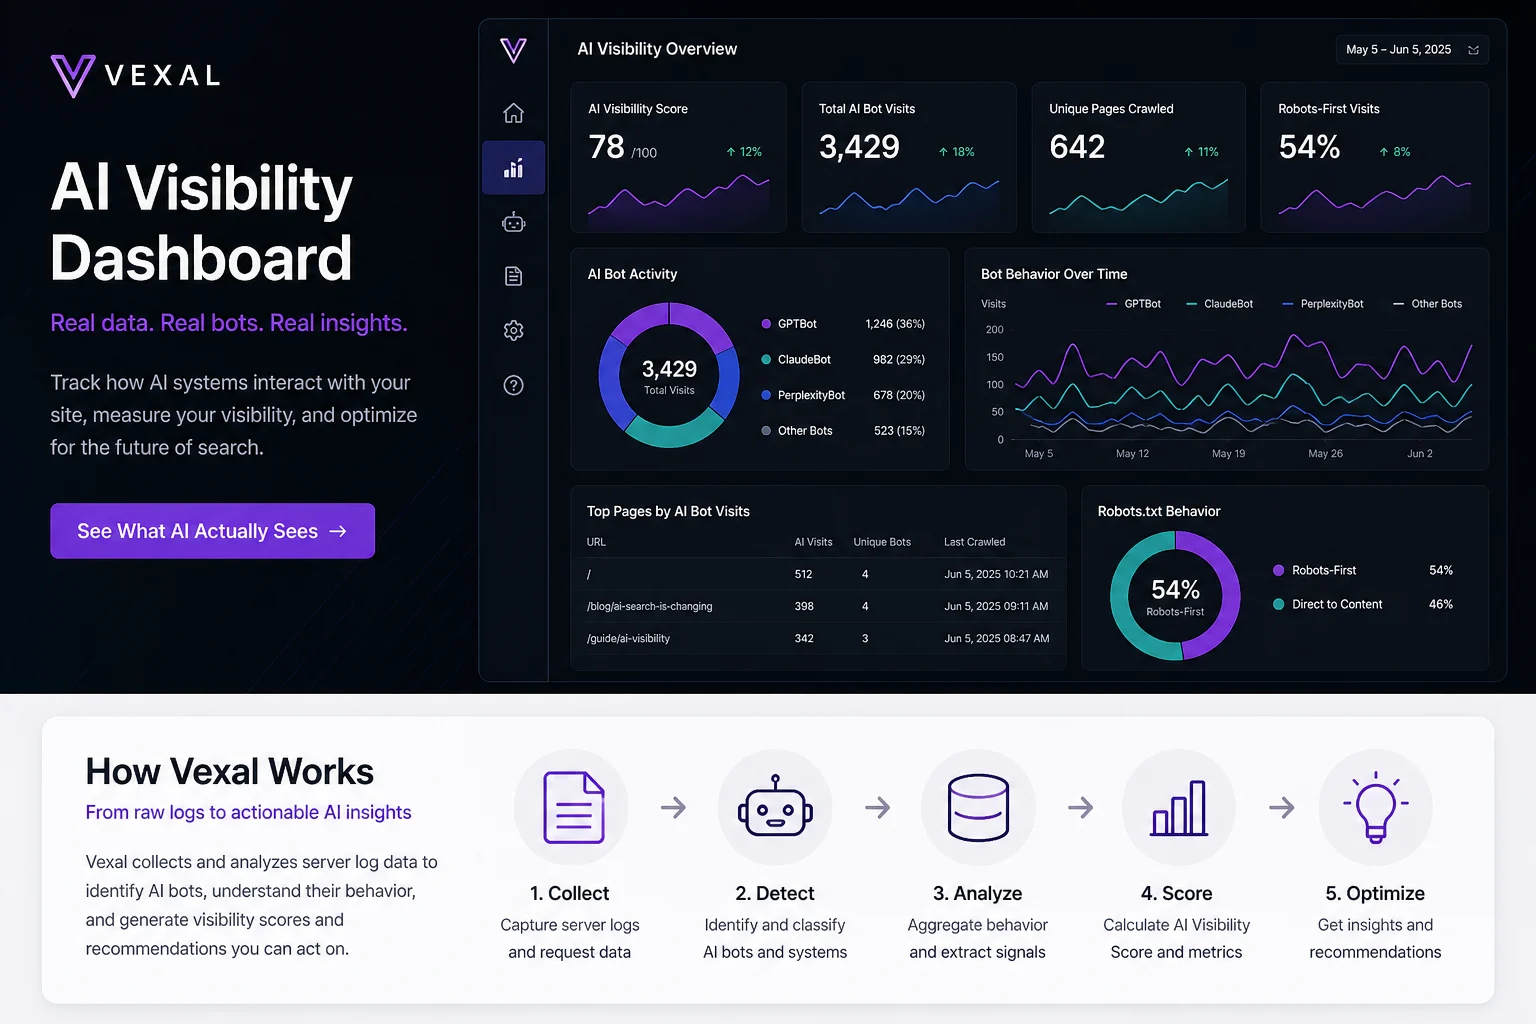Screen dimensions: 1536x1024
Task: Click the How Vexal Works heading
Action: click(229, 771)
